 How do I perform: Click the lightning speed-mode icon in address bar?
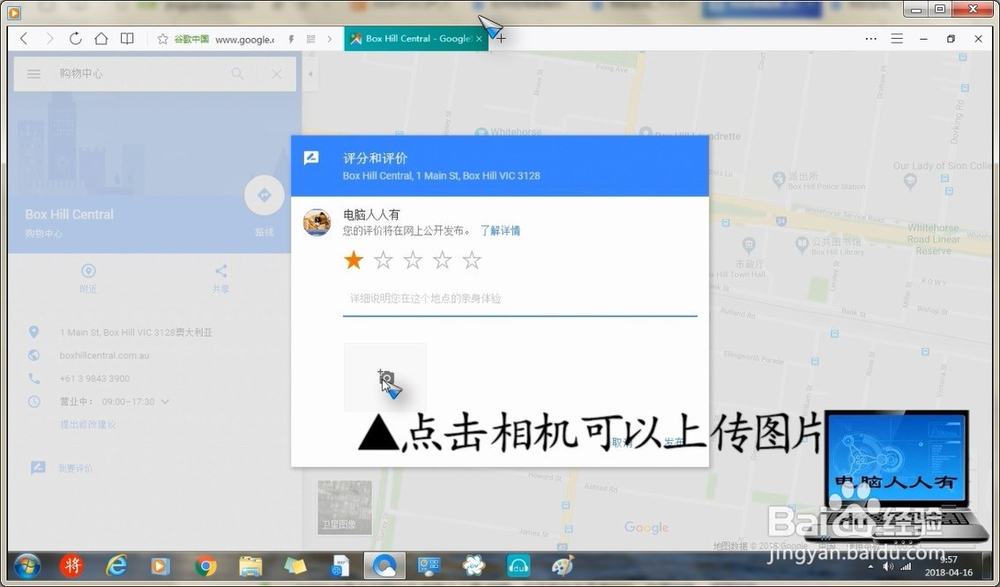tap(291, 39)
